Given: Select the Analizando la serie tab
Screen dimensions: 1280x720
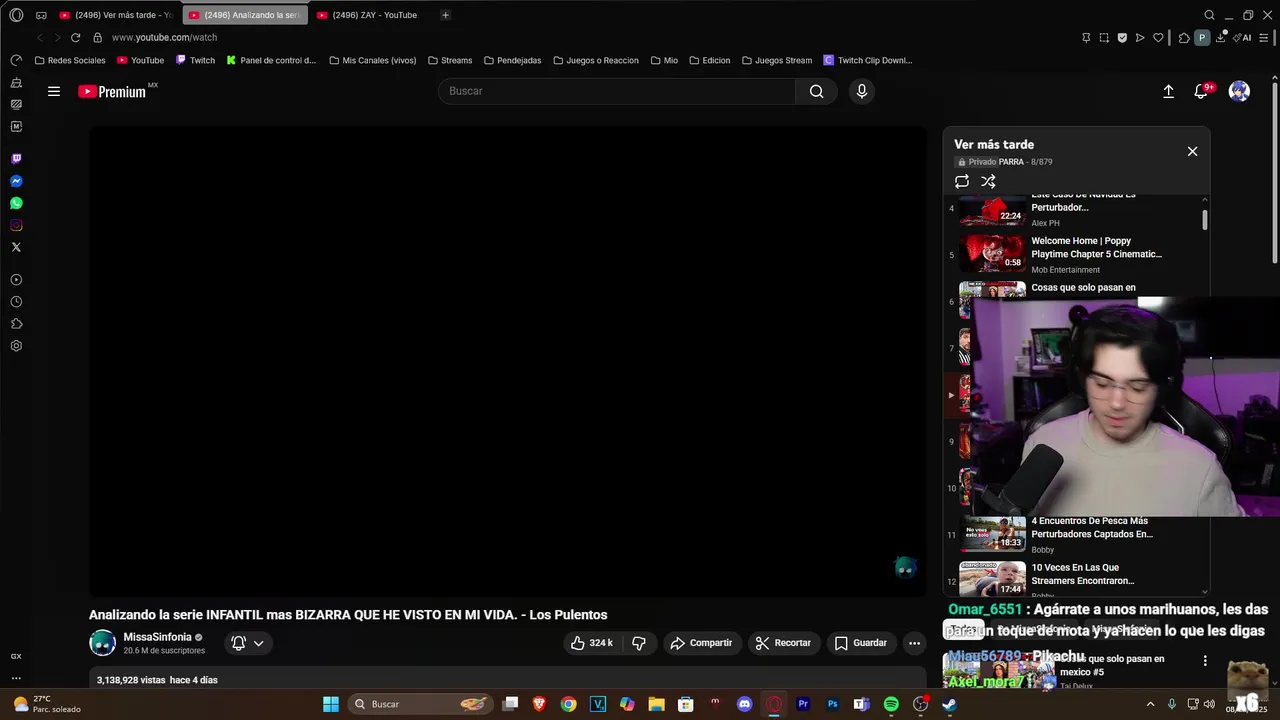Looking at the screenshot, I should (245, 15).
